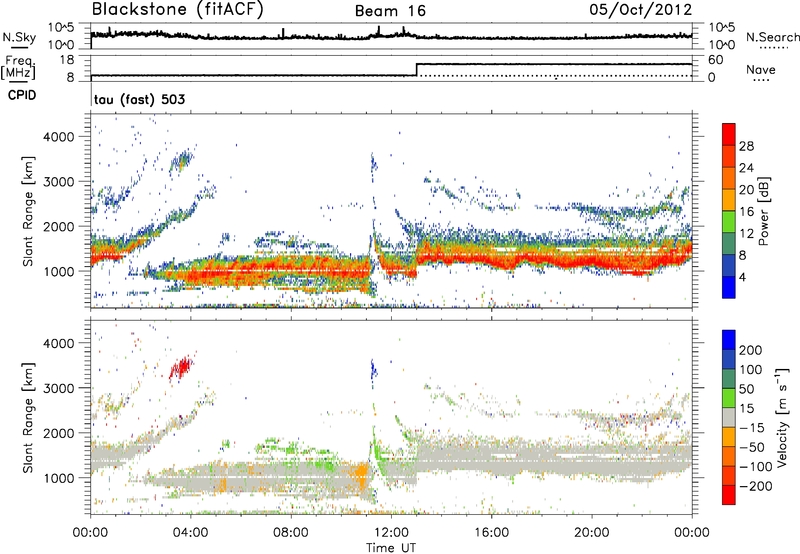800x554 pixels.
Task: Select the "Beam 16" heading
Action: [x=390, y=11]
